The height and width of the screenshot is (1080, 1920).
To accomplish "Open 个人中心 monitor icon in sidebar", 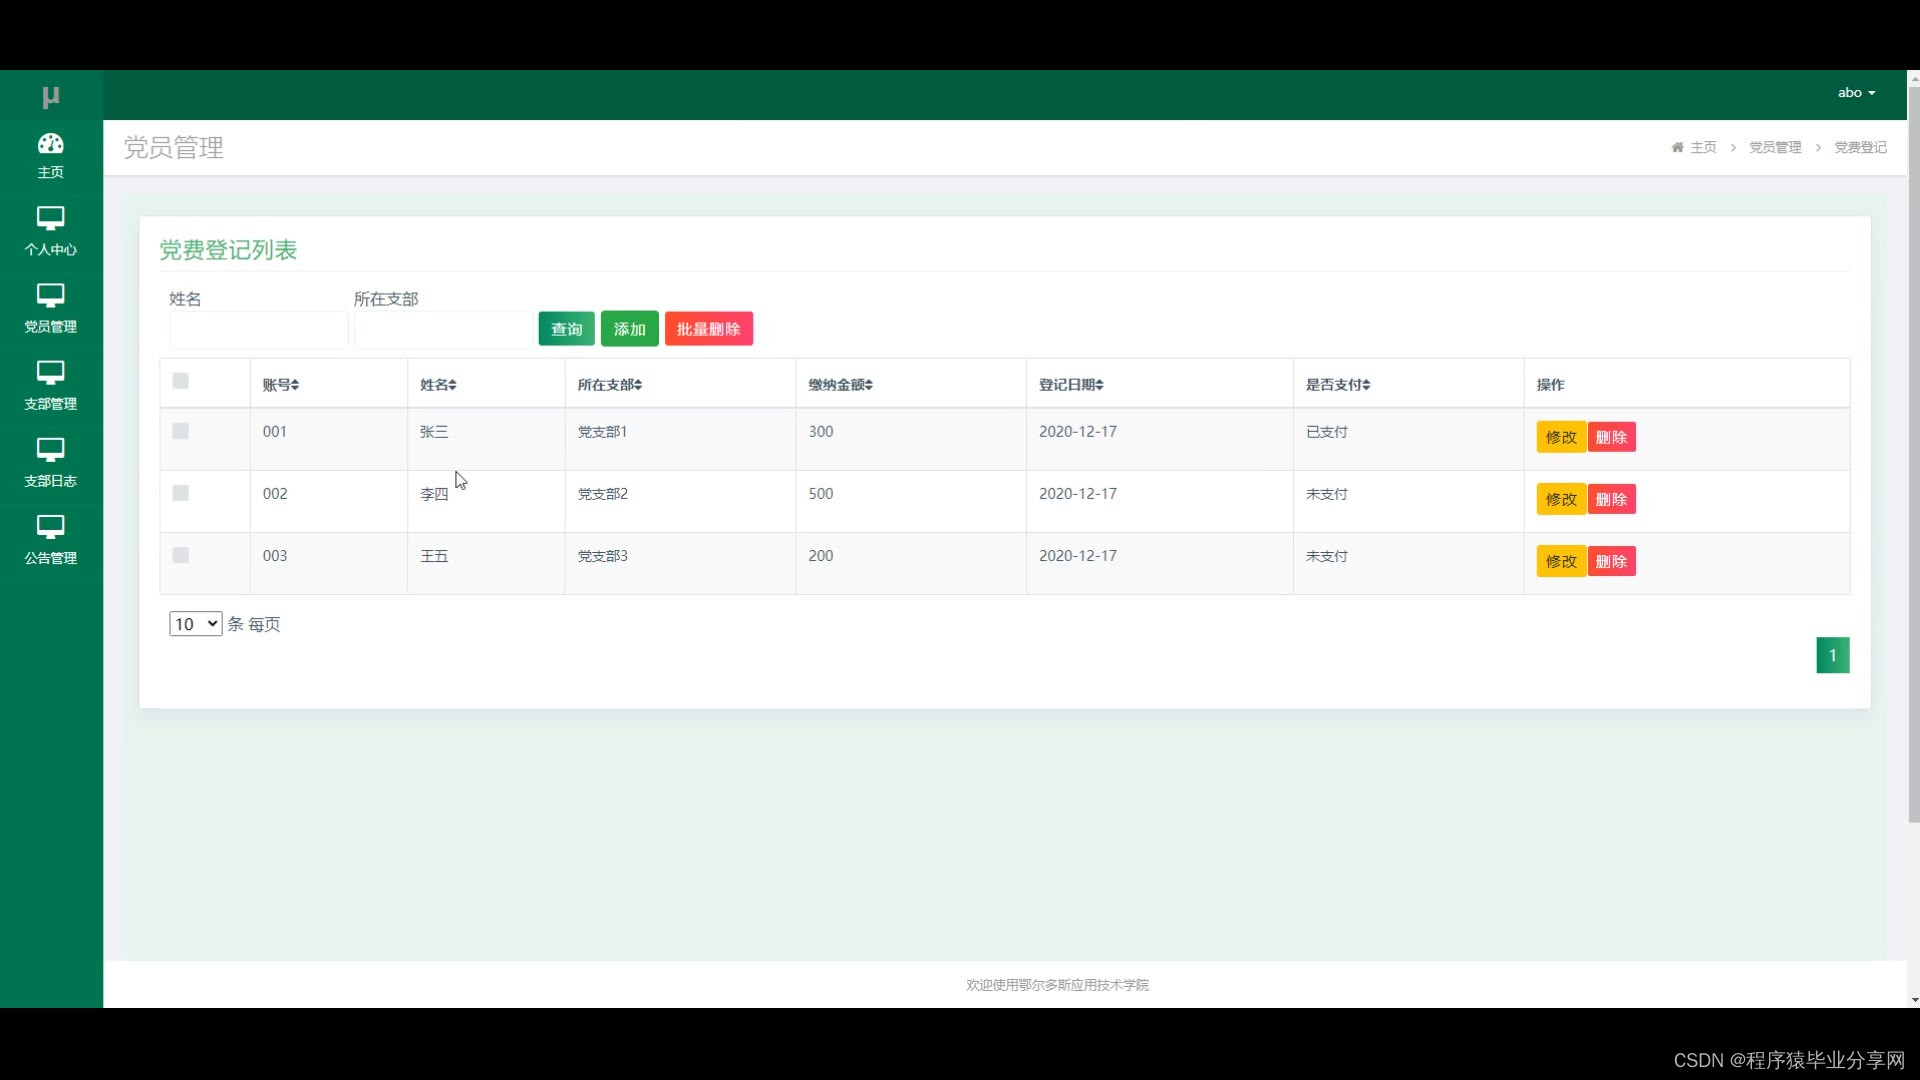I will 50,218.
